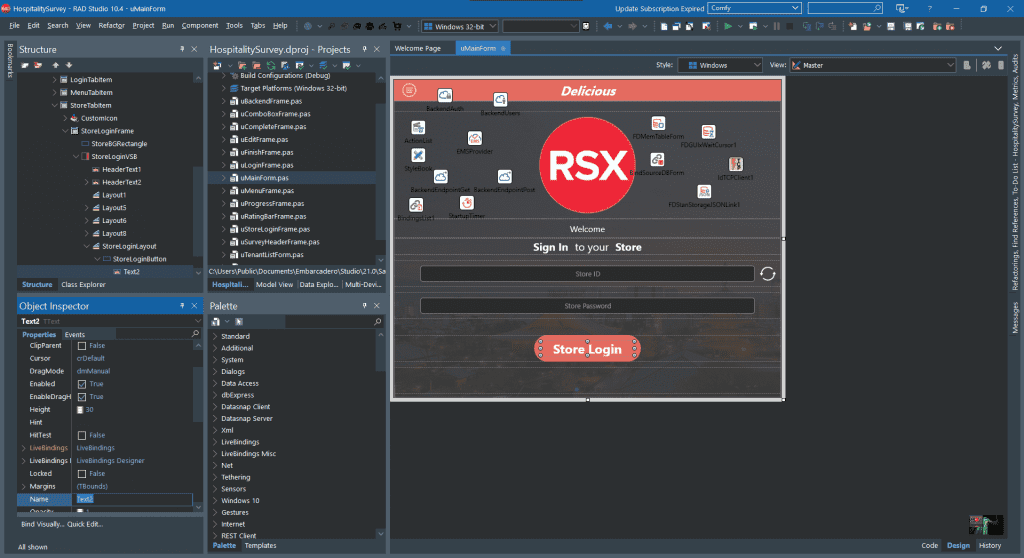Select StoreBGRectangle in Structure tree
The width and height of the screenshot is (1024, 558).
[119, 144]
